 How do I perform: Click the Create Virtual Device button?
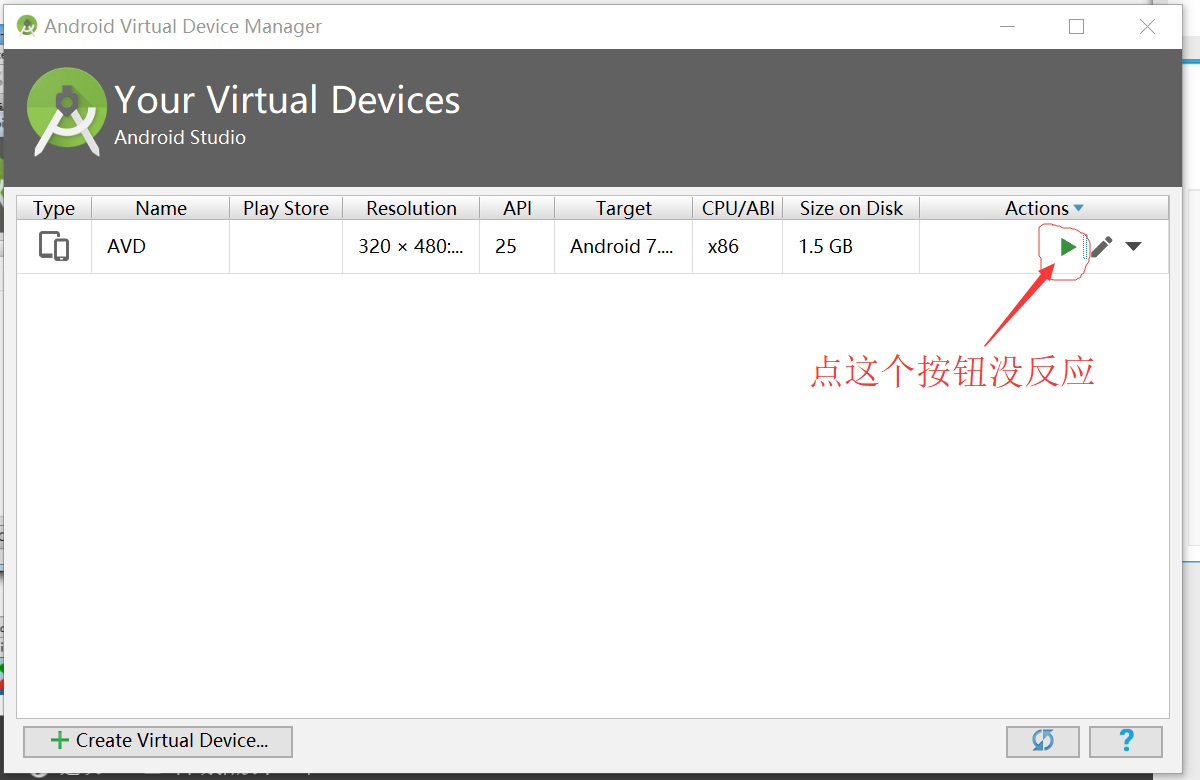pos(158,741)
